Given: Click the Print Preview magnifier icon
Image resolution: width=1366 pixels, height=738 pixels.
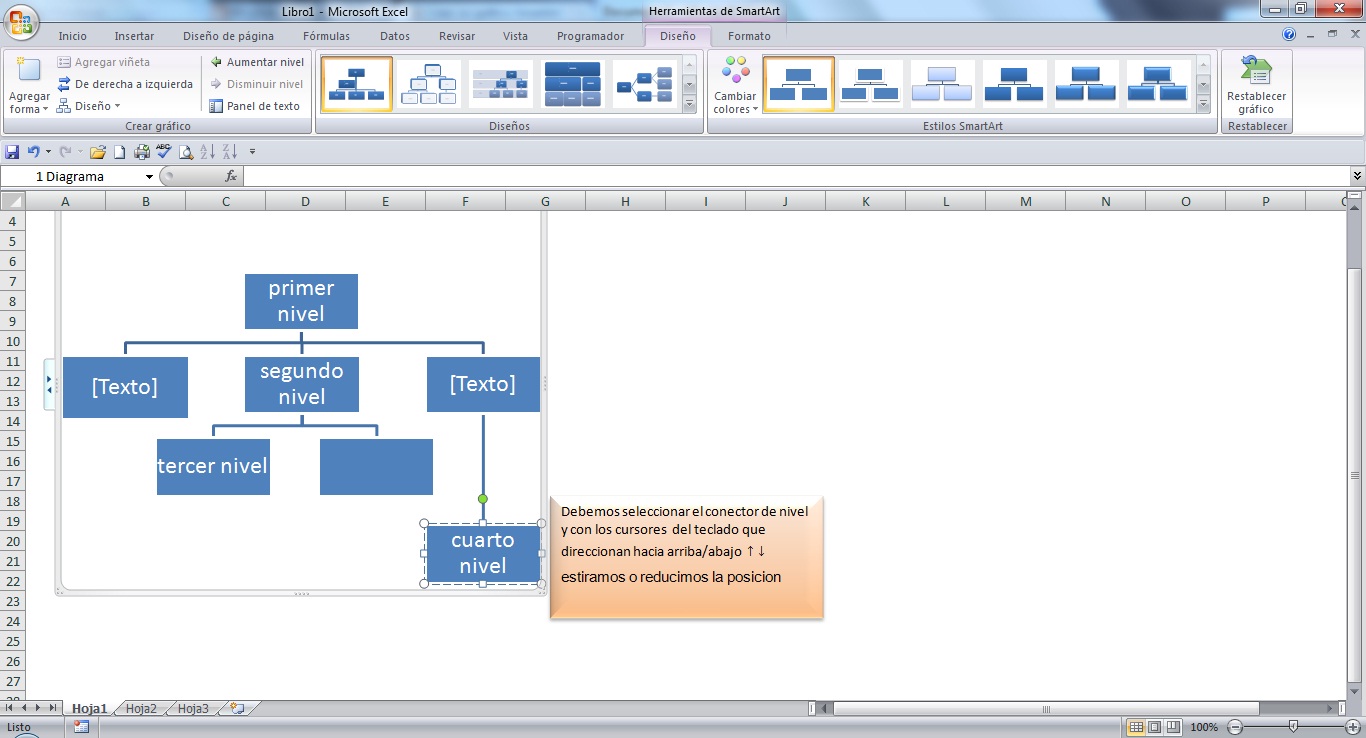Looking at the screenshot, I should pos(188,152).
